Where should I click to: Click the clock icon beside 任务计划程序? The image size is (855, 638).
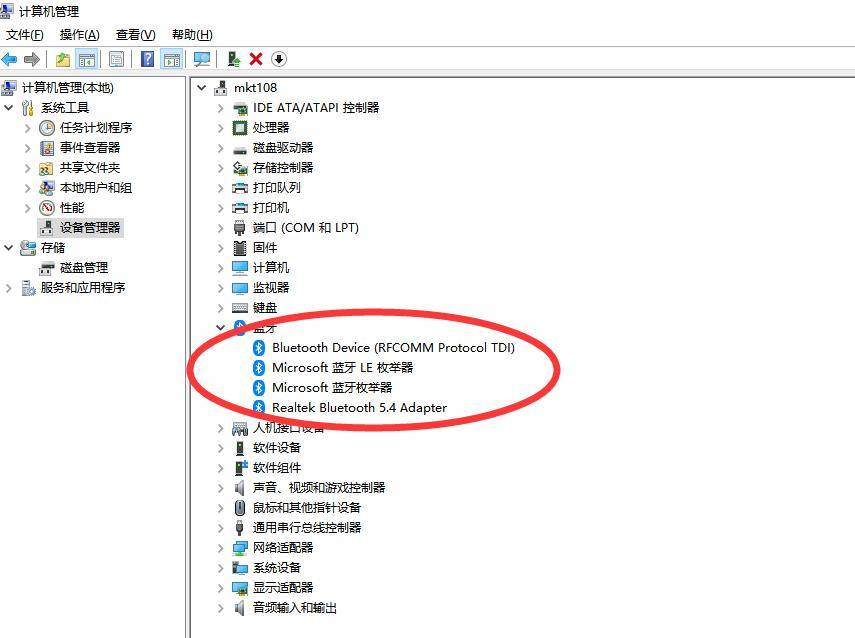coord(47,128)
